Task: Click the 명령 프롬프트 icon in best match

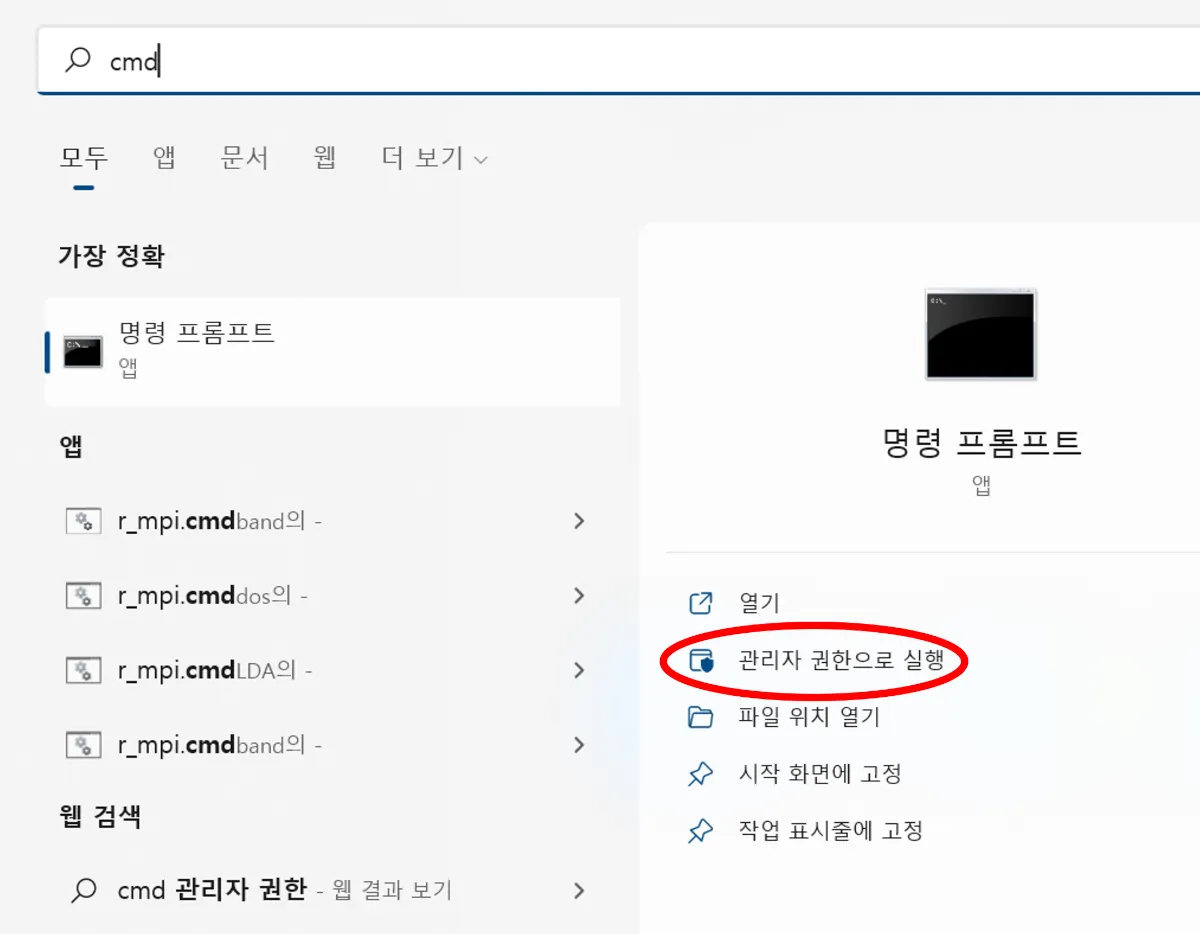Action: 83,352
